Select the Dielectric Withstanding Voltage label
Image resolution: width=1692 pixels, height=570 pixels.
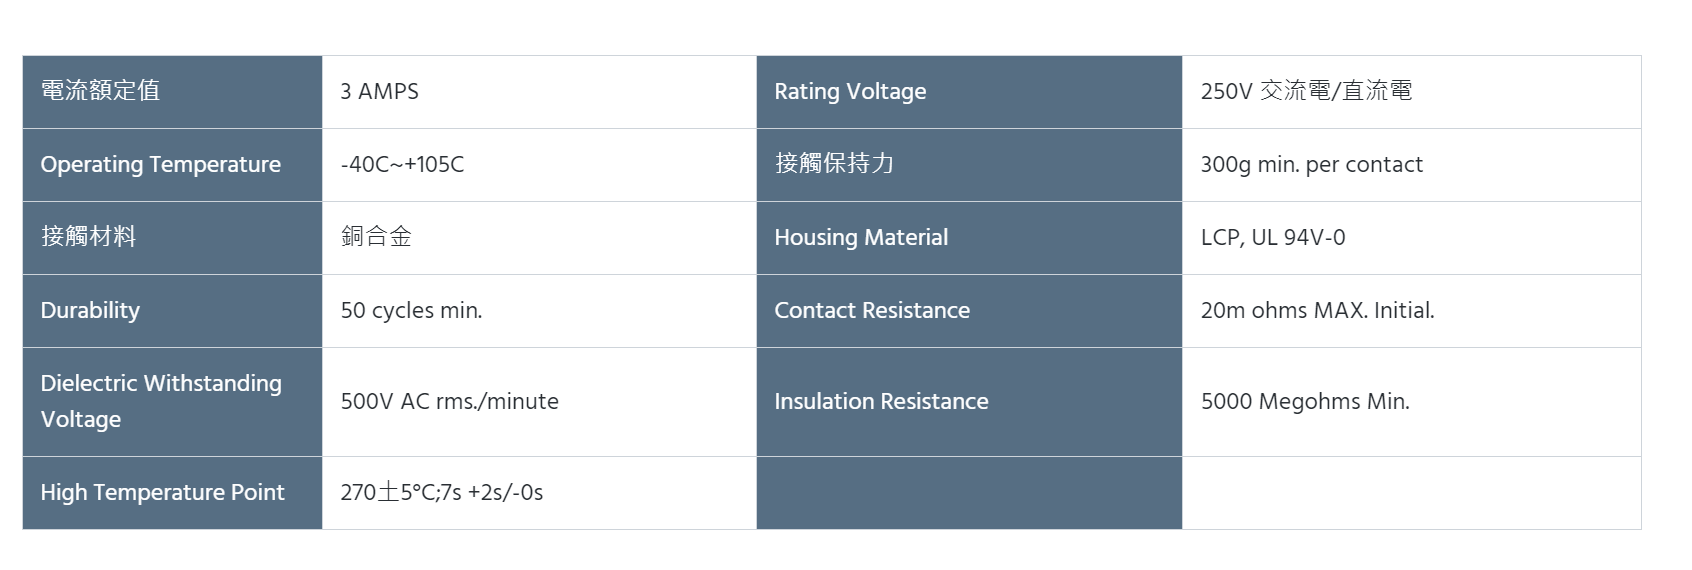click(x=160, y=401)
